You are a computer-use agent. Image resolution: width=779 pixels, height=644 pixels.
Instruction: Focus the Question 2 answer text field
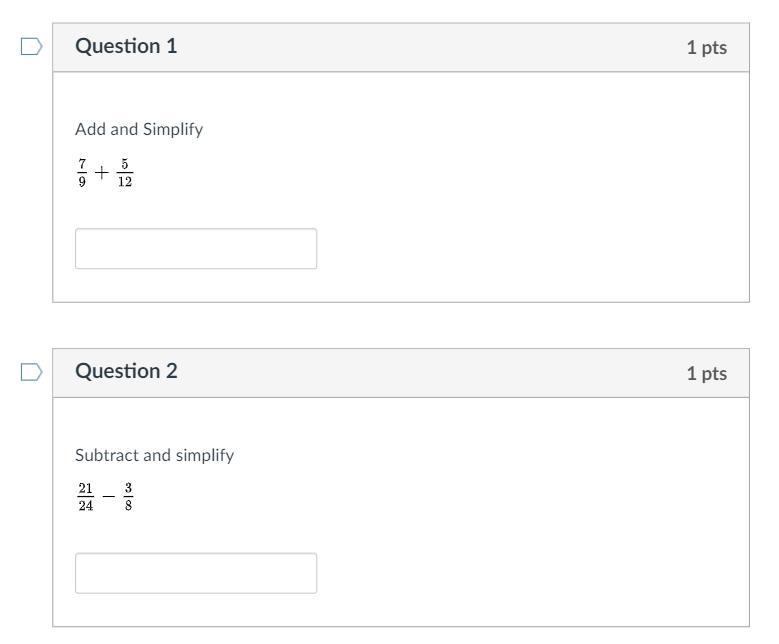[196, 574]
